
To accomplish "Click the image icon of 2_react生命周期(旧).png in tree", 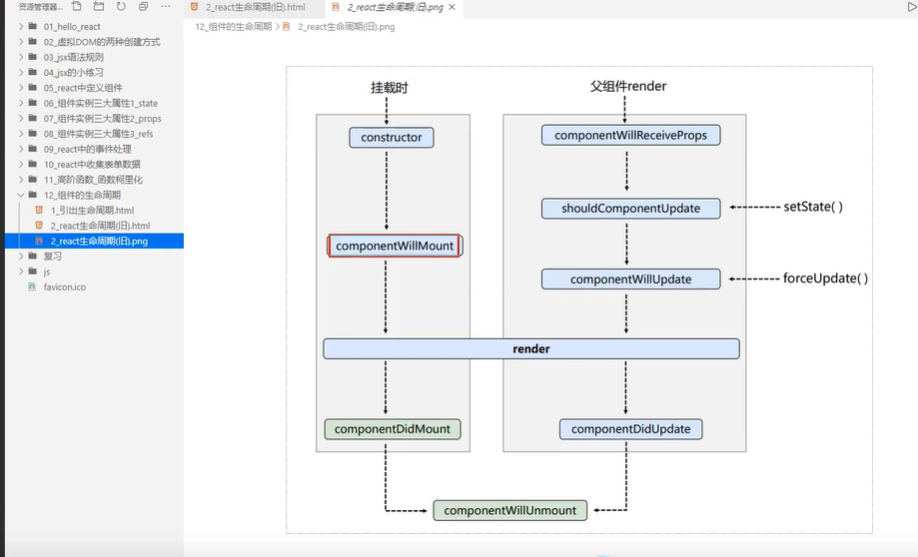I will click(x=39, y=241).
